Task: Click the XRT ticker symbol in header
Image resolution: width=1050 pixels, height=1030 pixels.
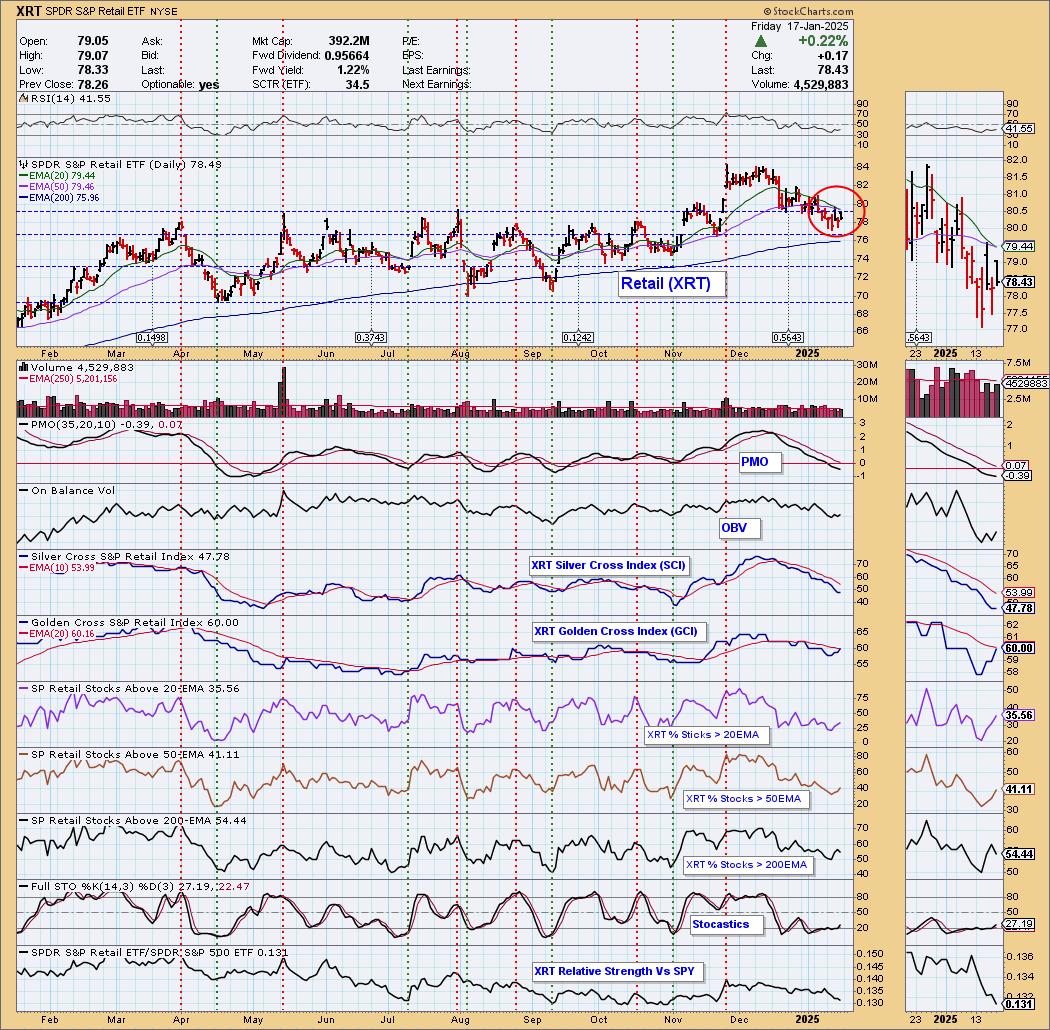Action: tap(28, 11)
